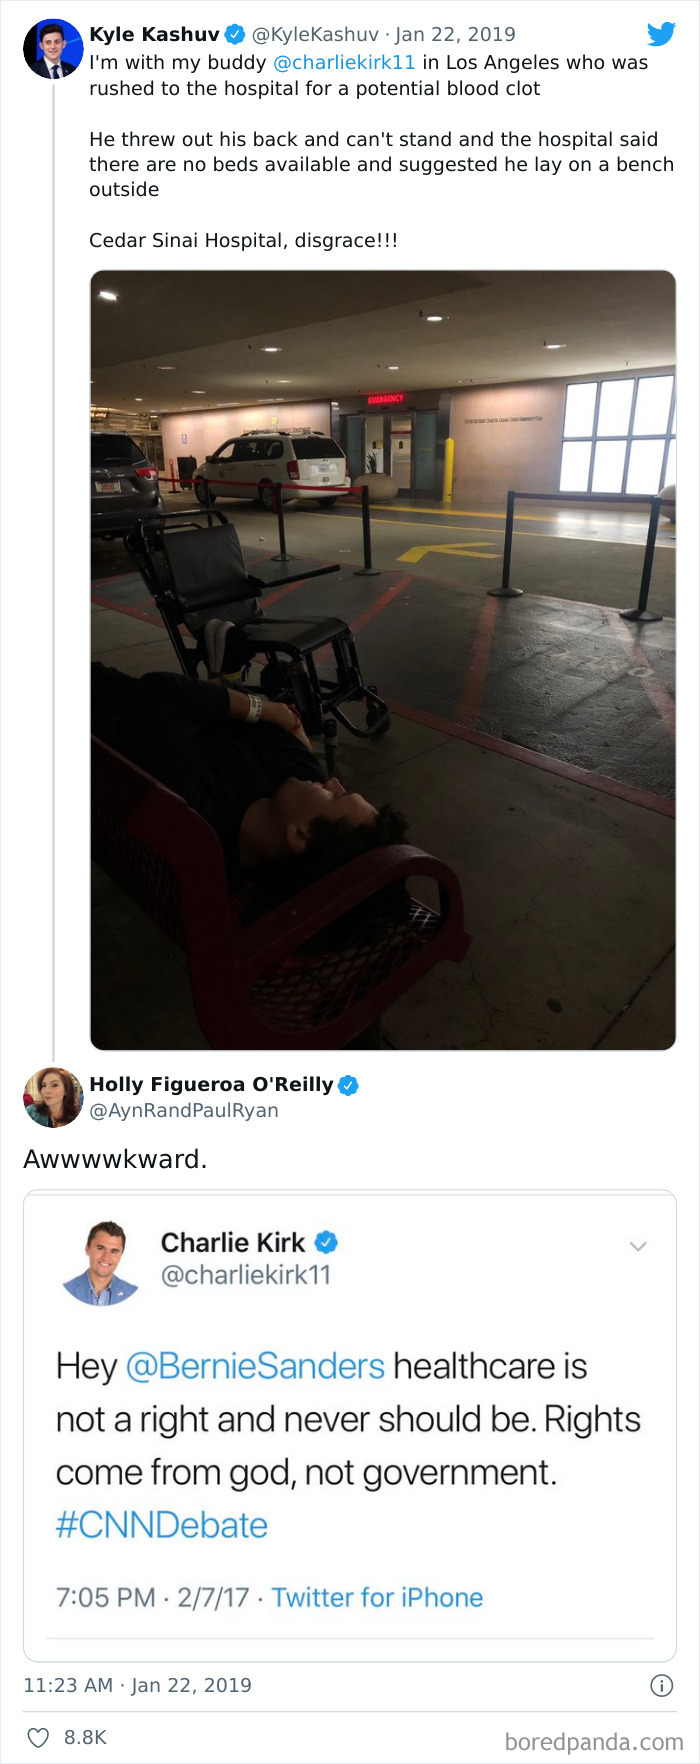Click Charlie Kirk's avatar in the quoted tweet
This screenshot has height=1764, width=700.
coord(100,1262)
